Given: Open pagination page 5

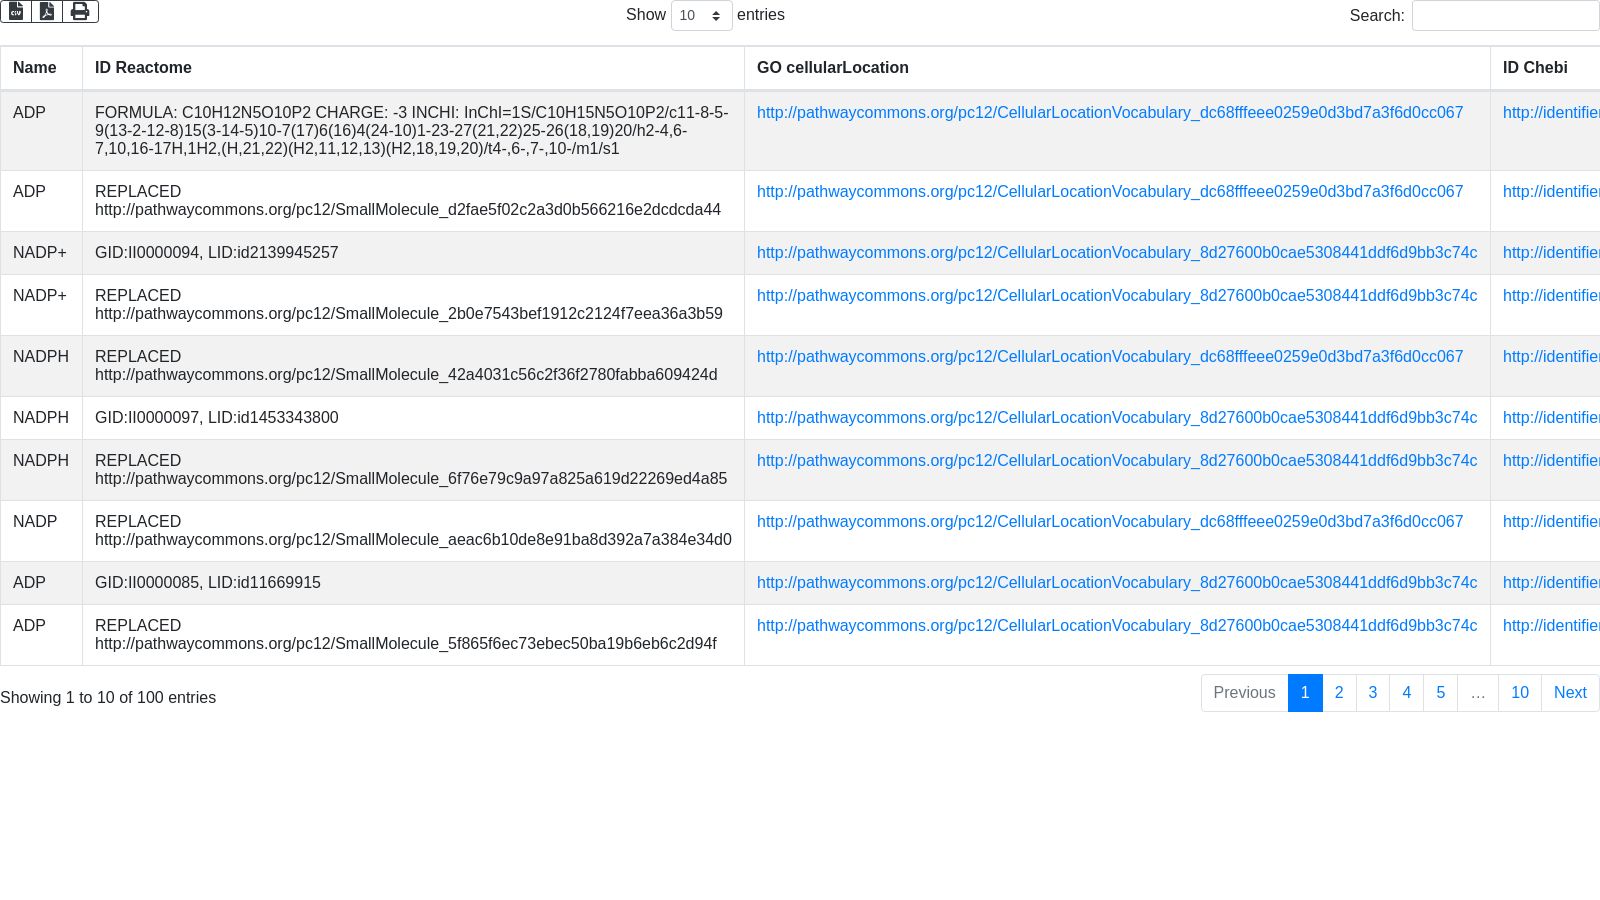Looking at the screenshot, I should coord(1441,693).
